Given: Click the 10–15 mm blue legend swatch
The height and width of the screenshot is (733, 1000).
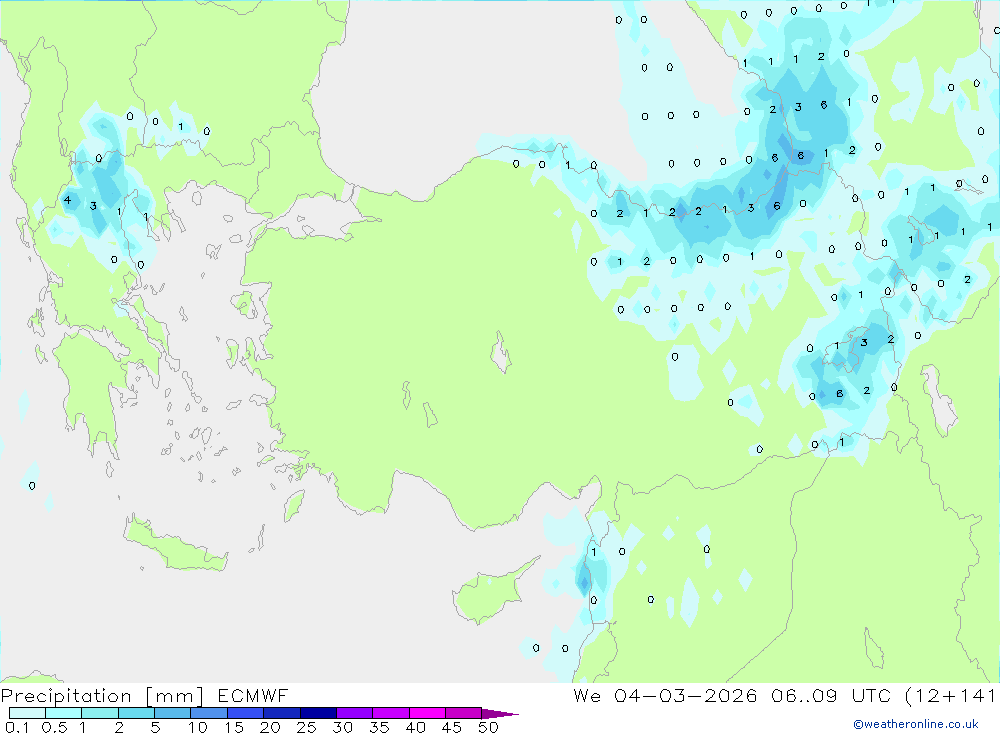Looking at the screenshot, I should [x=209, y=713].
